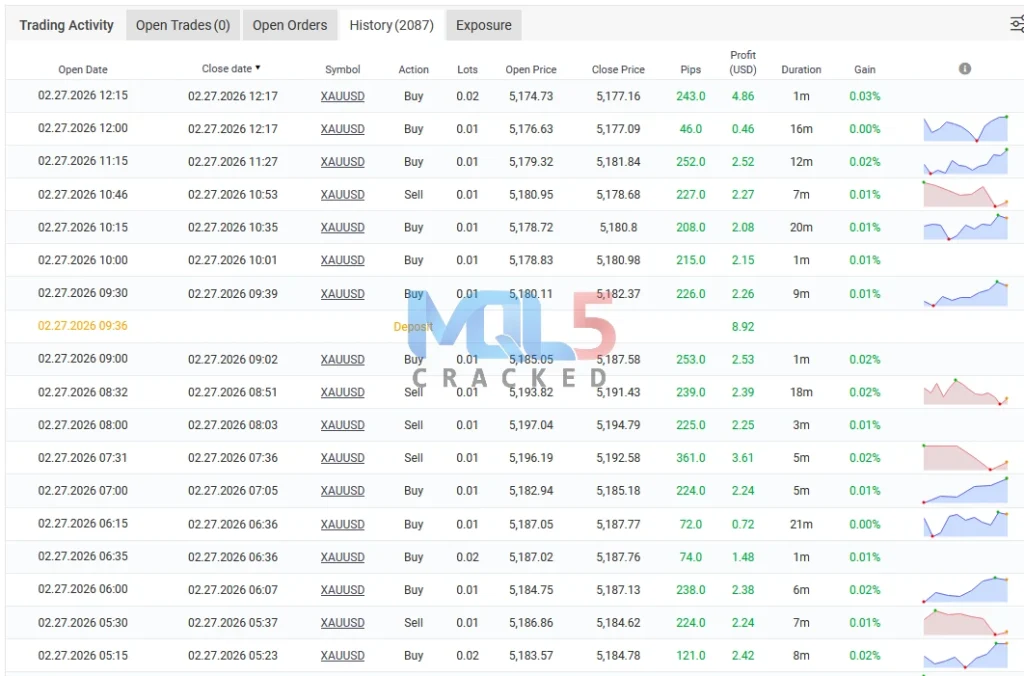This screenshot has width=1024, height=676.
Task: Sort by the Gain column header
Action: point(864,69)
